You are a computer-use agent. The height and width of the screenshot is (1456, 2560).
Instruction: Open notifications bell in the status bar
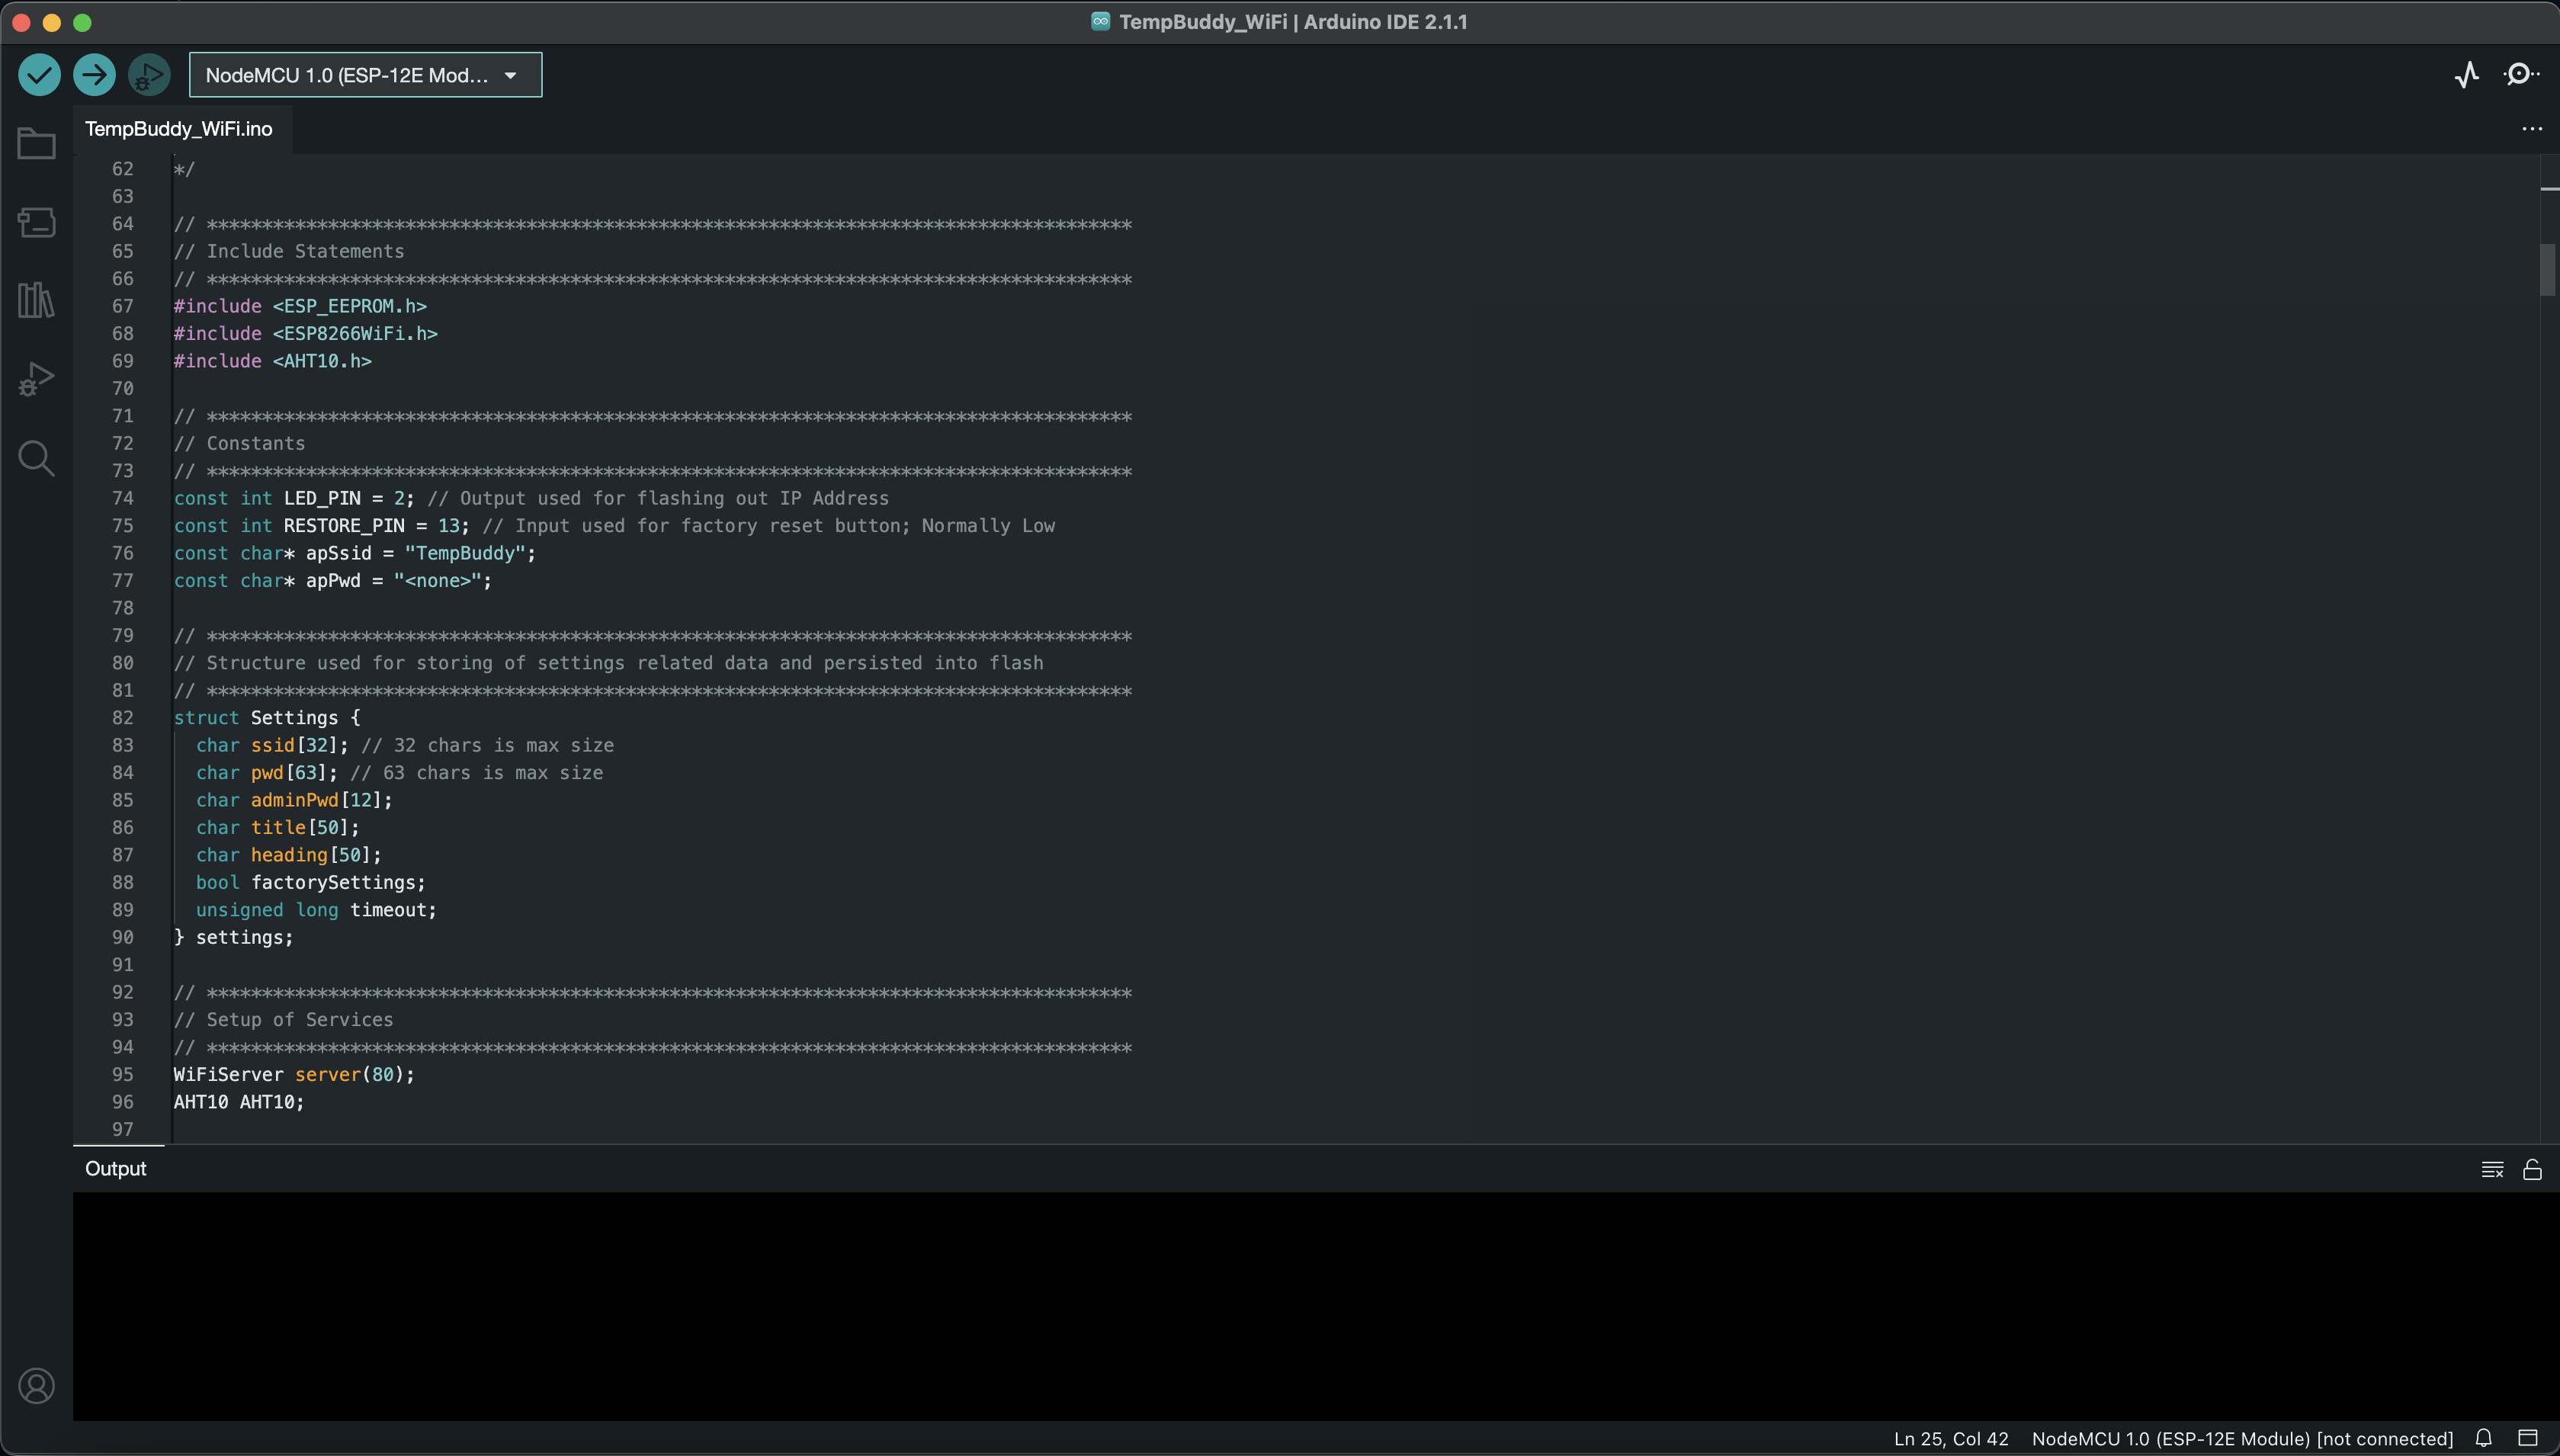click(2483, 1438)
